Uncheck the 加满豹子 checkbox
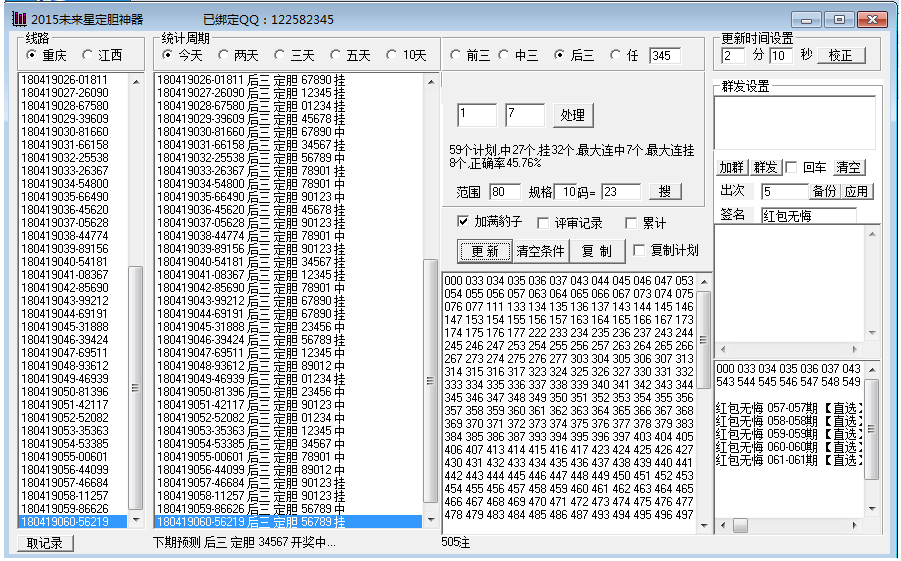901x561 pixels. click(x=463, y=222)
